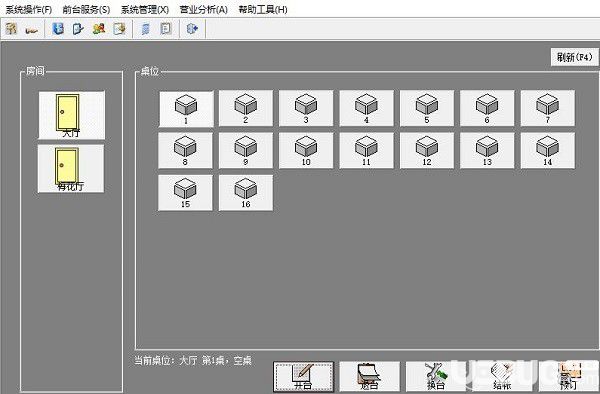Screen dimensions: 600x394
Task: Open the 系统操作(F) menu
Action: pyautogui.click(x=28, y=9)
